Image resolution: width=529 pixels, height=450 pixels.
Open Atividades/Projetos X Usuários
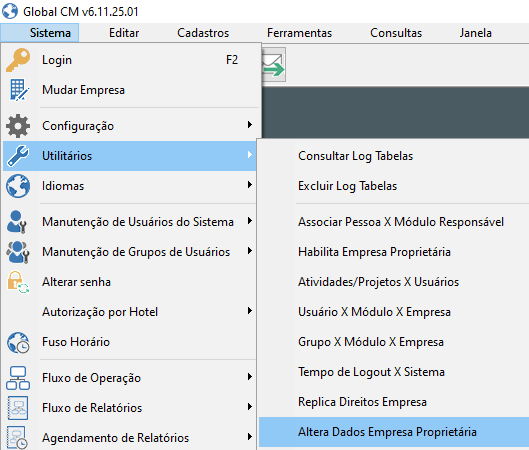click(394, 282)
